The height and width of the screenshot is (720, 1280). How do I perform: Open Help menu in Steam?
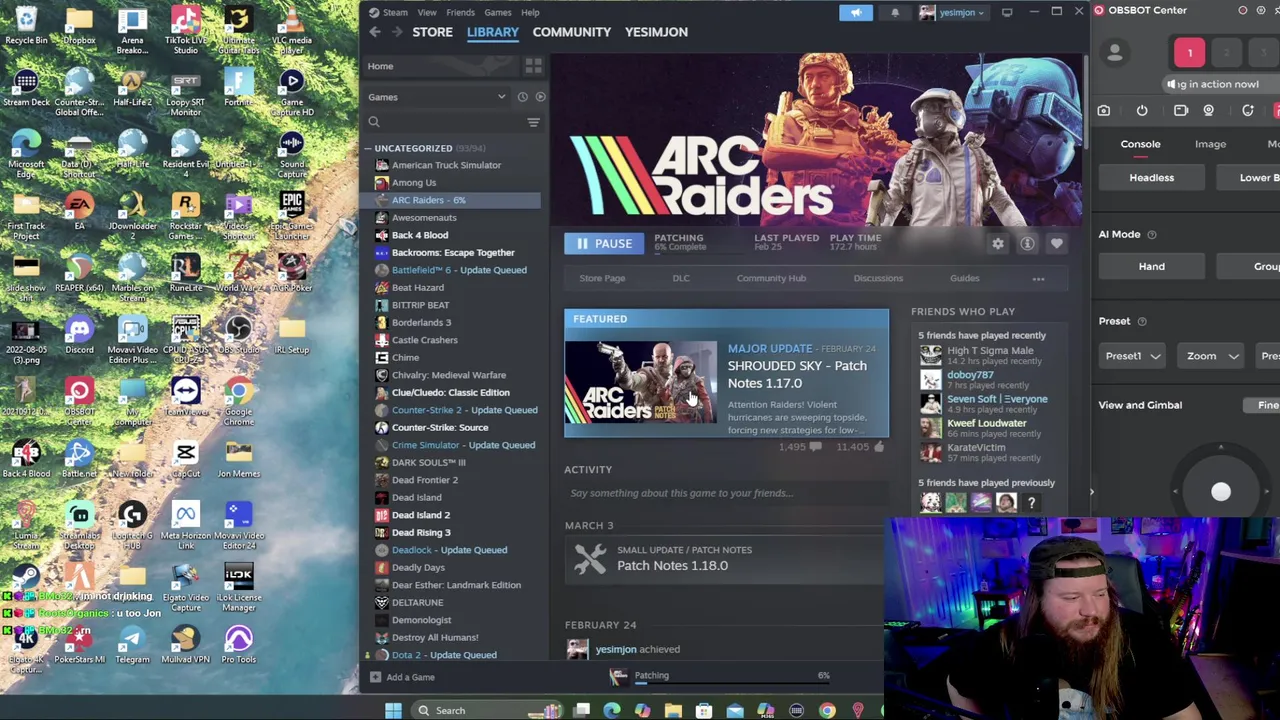click(530, 13)
